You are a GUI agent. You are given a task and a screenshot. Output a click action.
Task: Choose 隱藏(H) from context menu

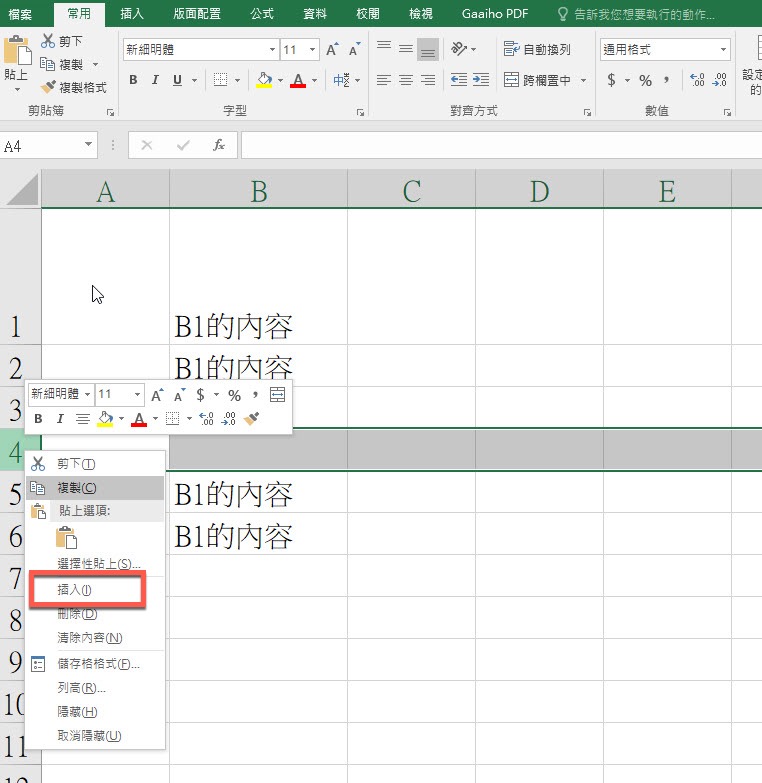point(95,712)
